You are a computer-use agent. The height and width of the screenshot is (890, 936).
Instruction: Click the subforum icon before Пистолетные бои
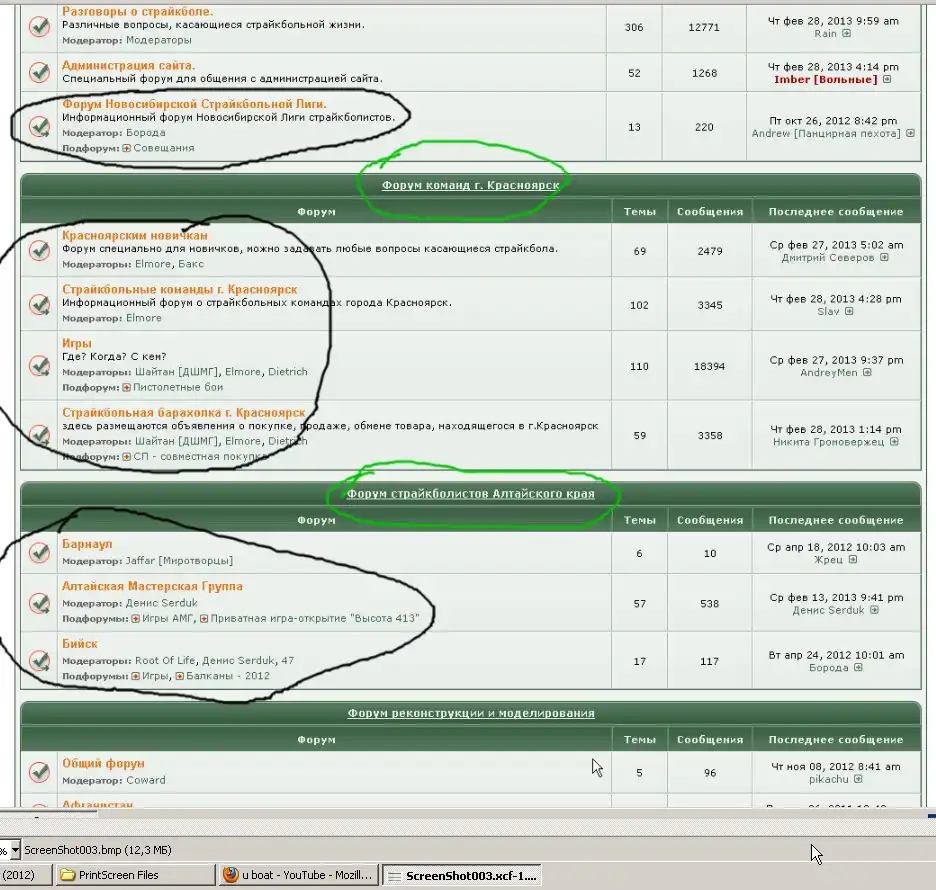pos(127,387)
